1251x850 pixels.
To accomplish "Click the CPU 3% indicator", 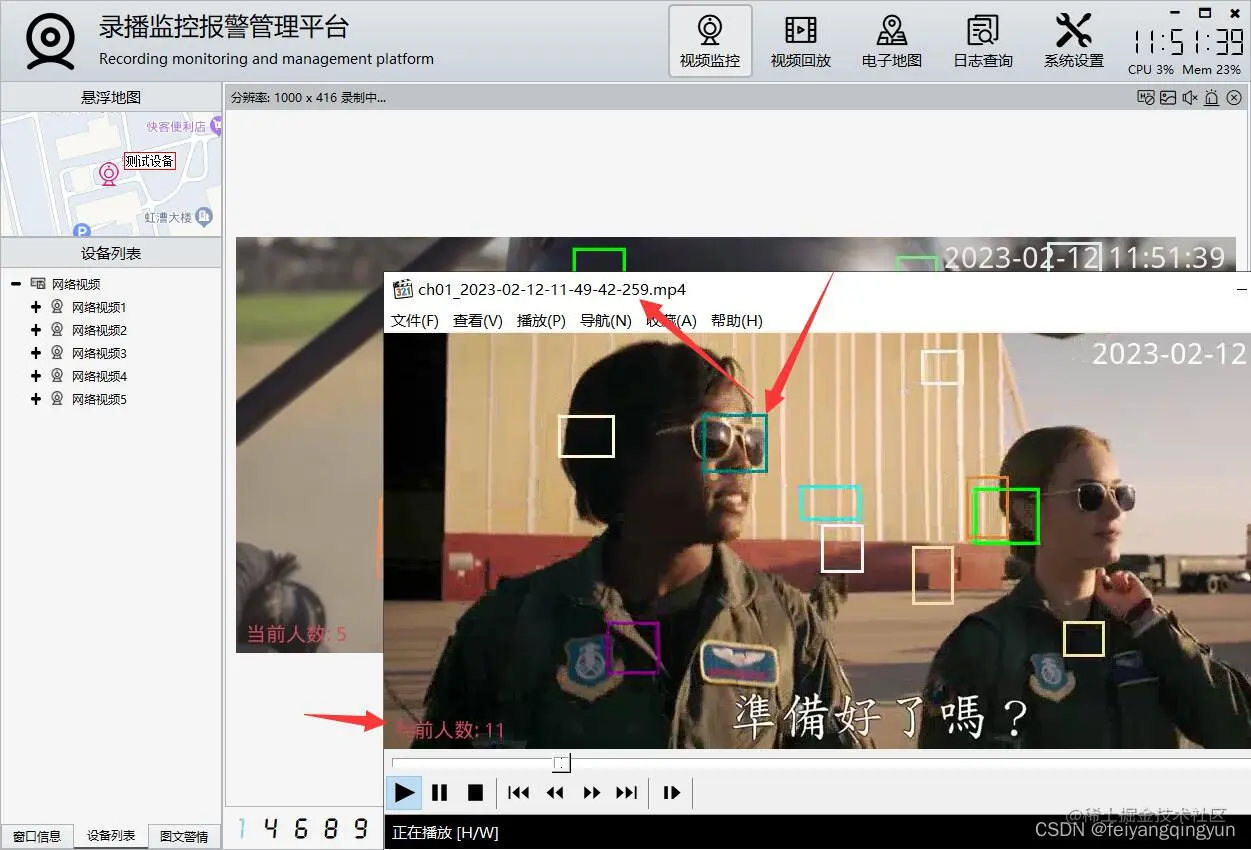I will pyautogui.click(x=1151, y=70).
